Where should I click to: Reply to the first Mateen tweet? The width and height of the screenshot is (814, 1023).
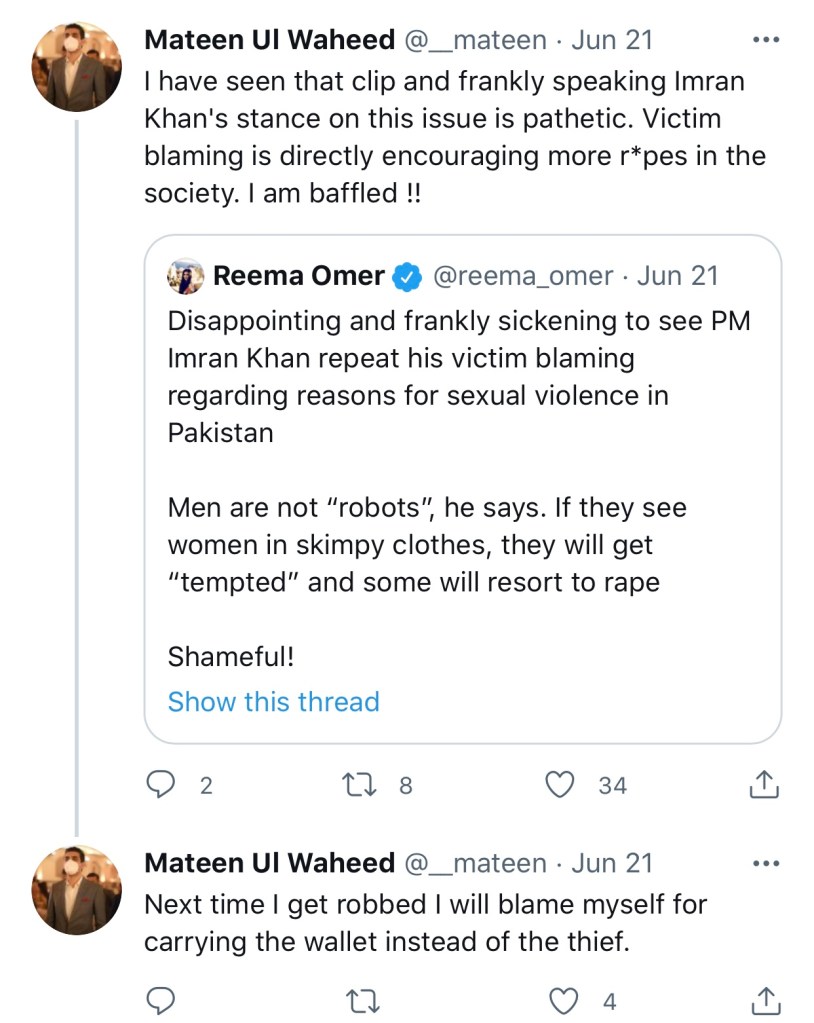pyautogui.click(x=162, y=785)
